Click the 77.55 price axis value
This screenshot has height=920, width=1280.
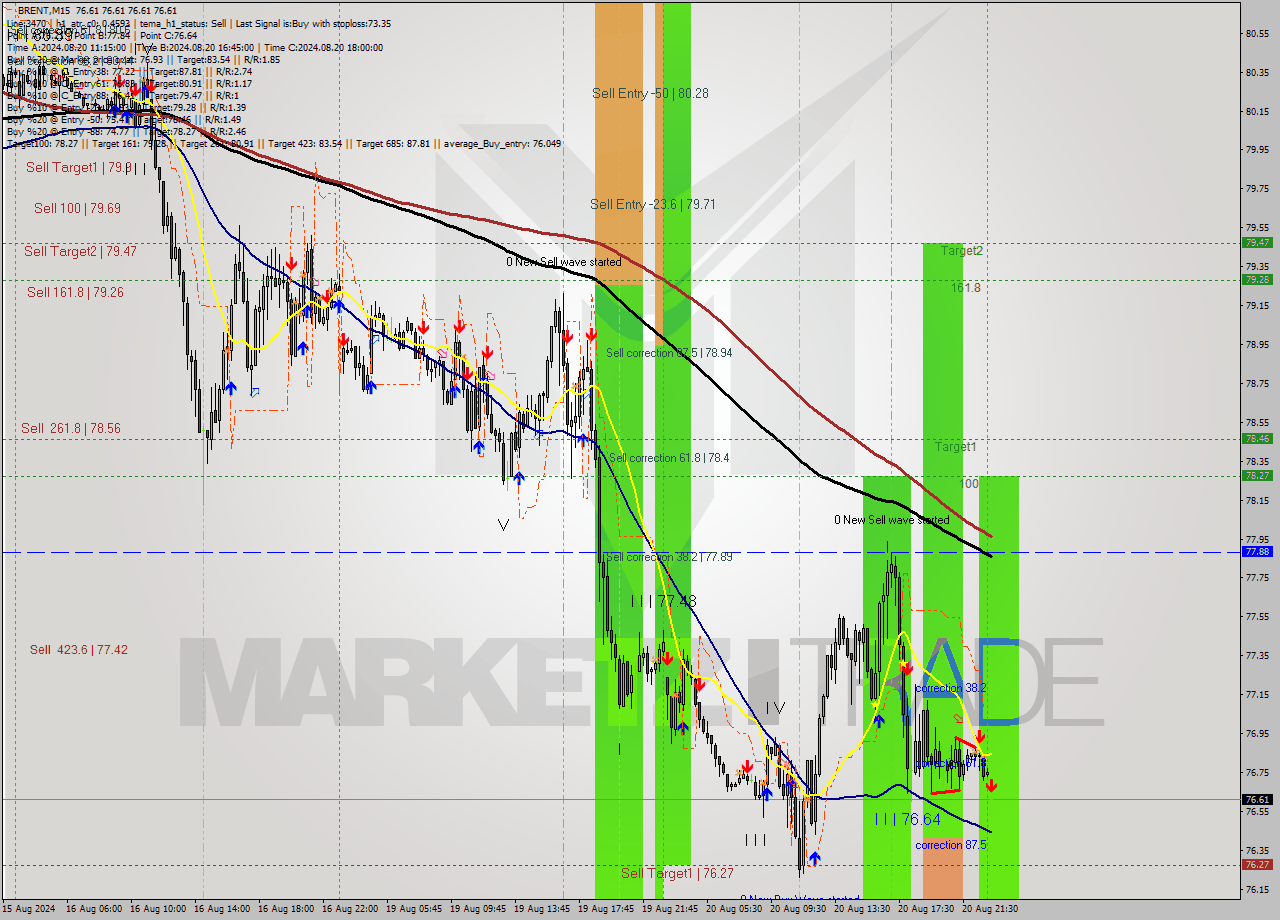[x=1257, y=617]
